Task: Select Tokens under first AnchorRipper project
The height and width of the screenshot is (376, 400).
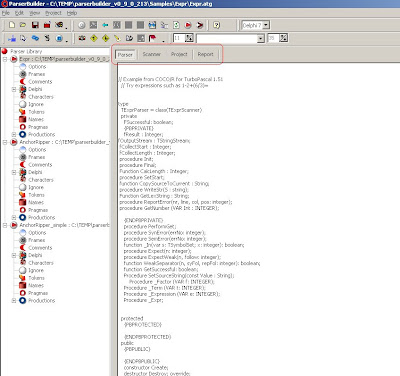Action: (36, 195)
